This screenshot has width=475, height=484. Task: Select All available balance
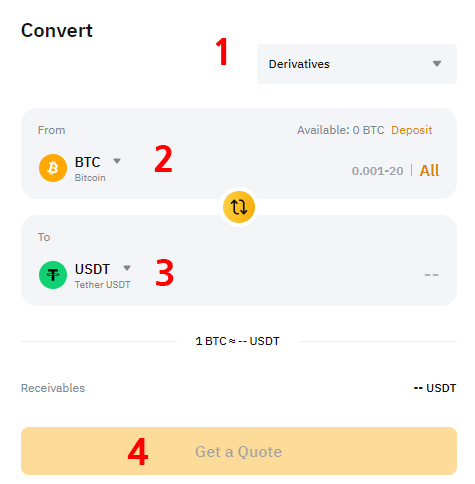tap(429, 171)
